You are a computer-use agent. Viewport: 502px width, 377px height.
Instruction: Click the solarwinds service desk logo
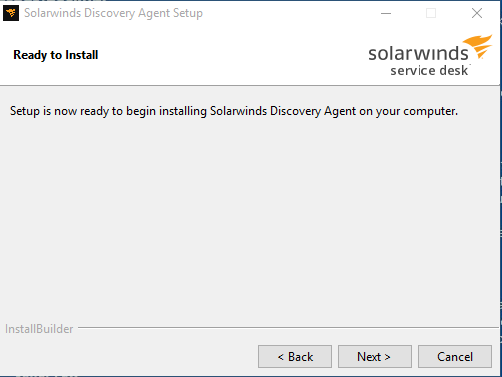430,56
